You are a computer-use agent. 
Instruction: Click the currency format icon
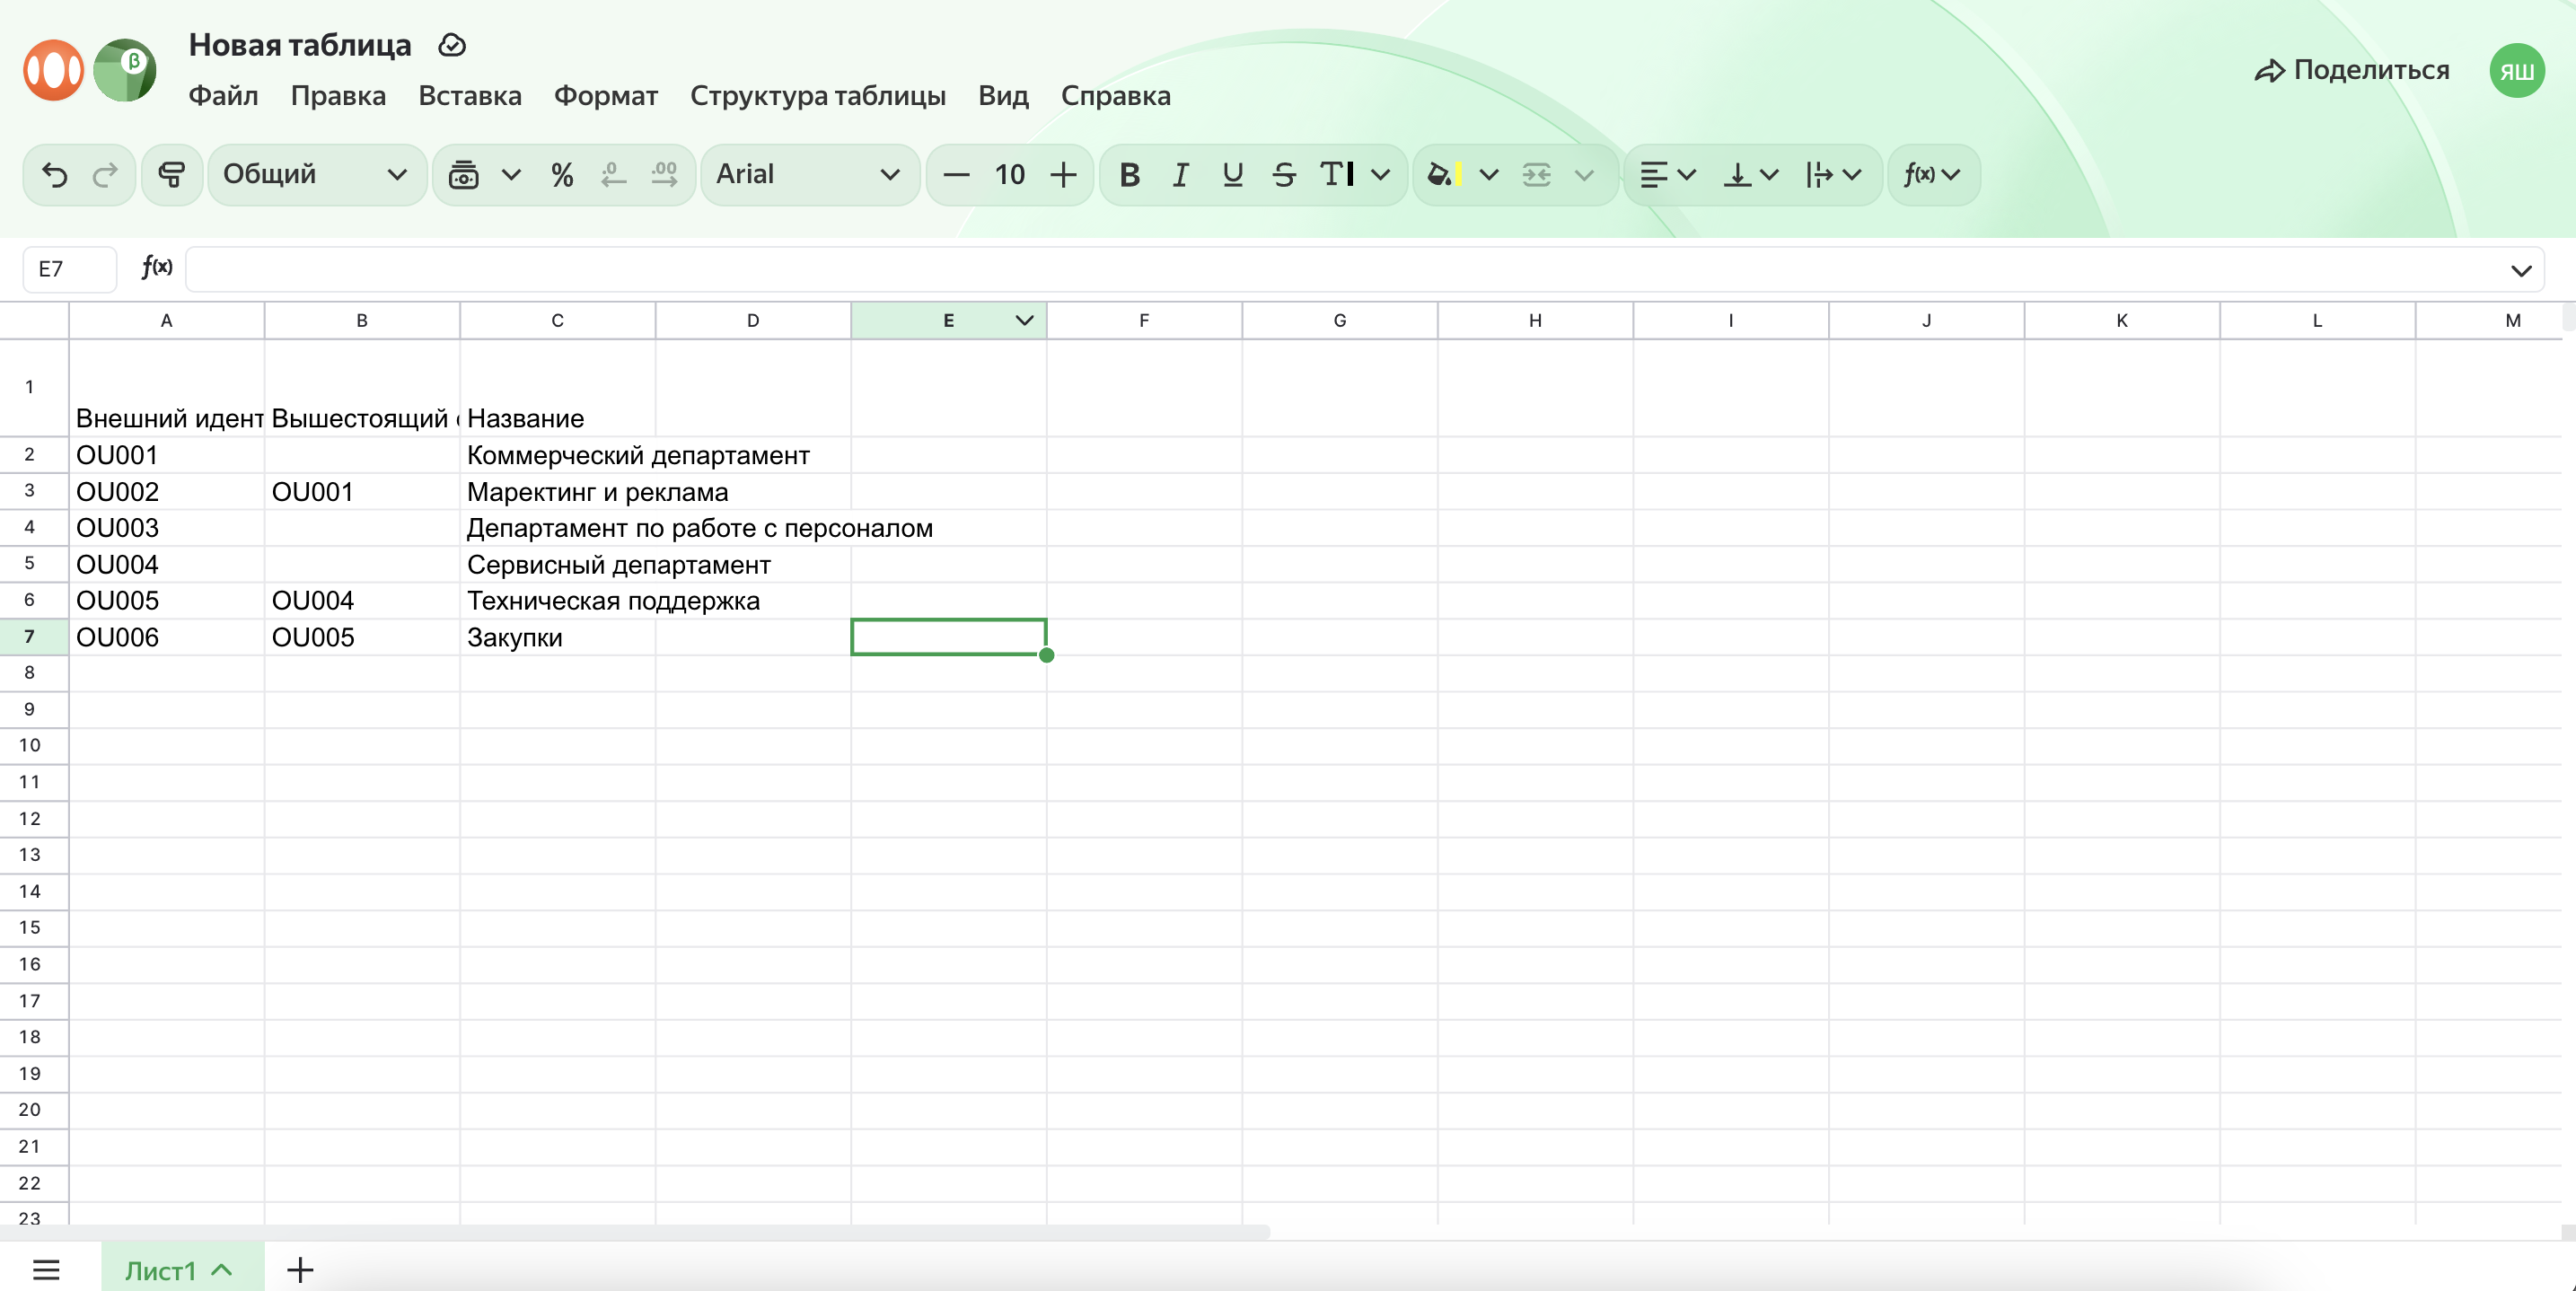click(463, 175)
